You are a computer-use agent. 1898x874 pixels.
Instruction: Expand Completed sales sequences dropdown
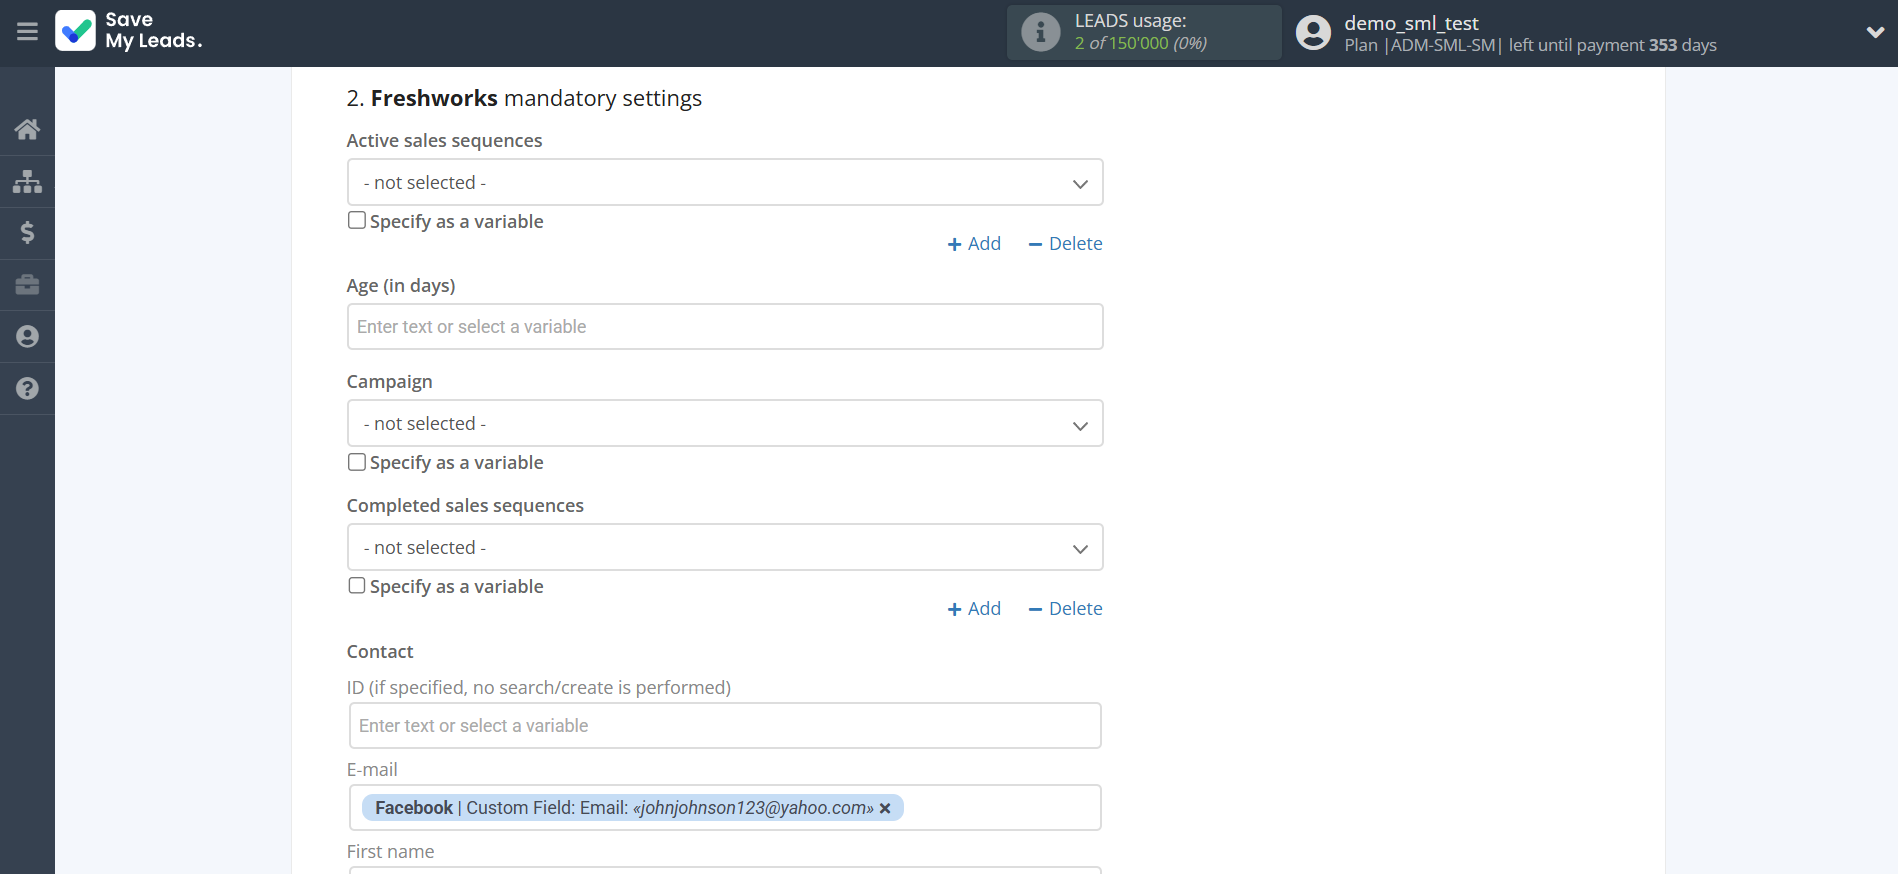click(x=725, y=548)
